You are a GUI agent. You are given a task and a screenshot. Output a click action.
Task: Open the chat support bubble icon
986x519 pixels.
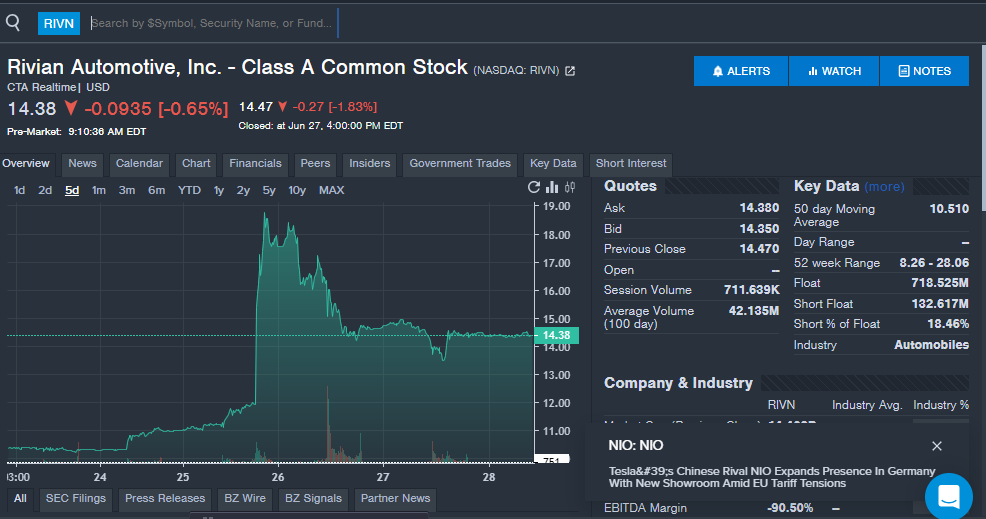coord(948,496)
